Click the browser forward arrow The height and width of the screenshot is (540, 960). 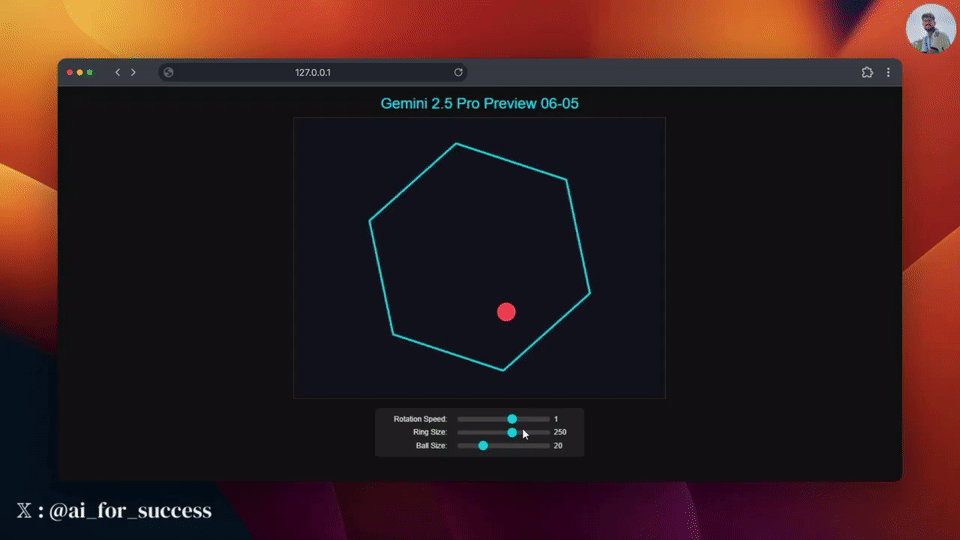pyautogui.click(x=133, y=72)
